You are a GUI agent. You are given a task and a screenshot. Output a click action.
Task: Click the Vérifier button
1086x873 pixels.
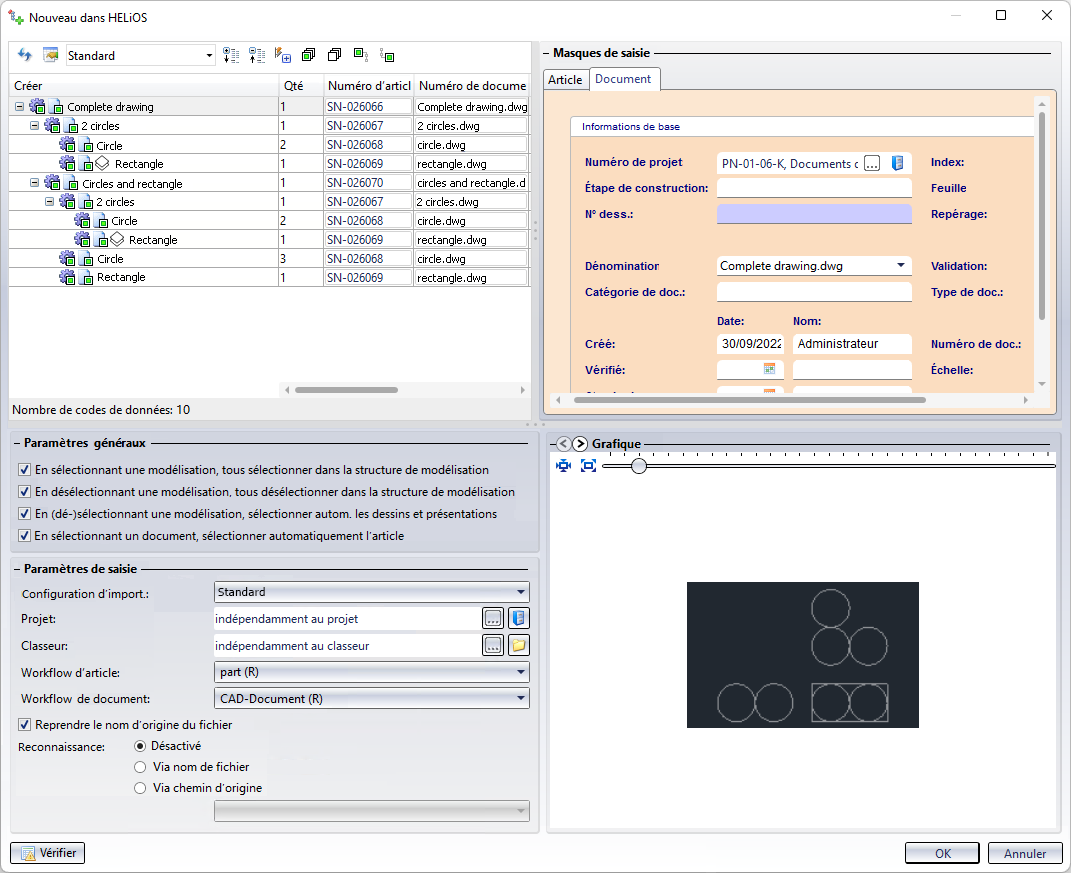point(48,853)
